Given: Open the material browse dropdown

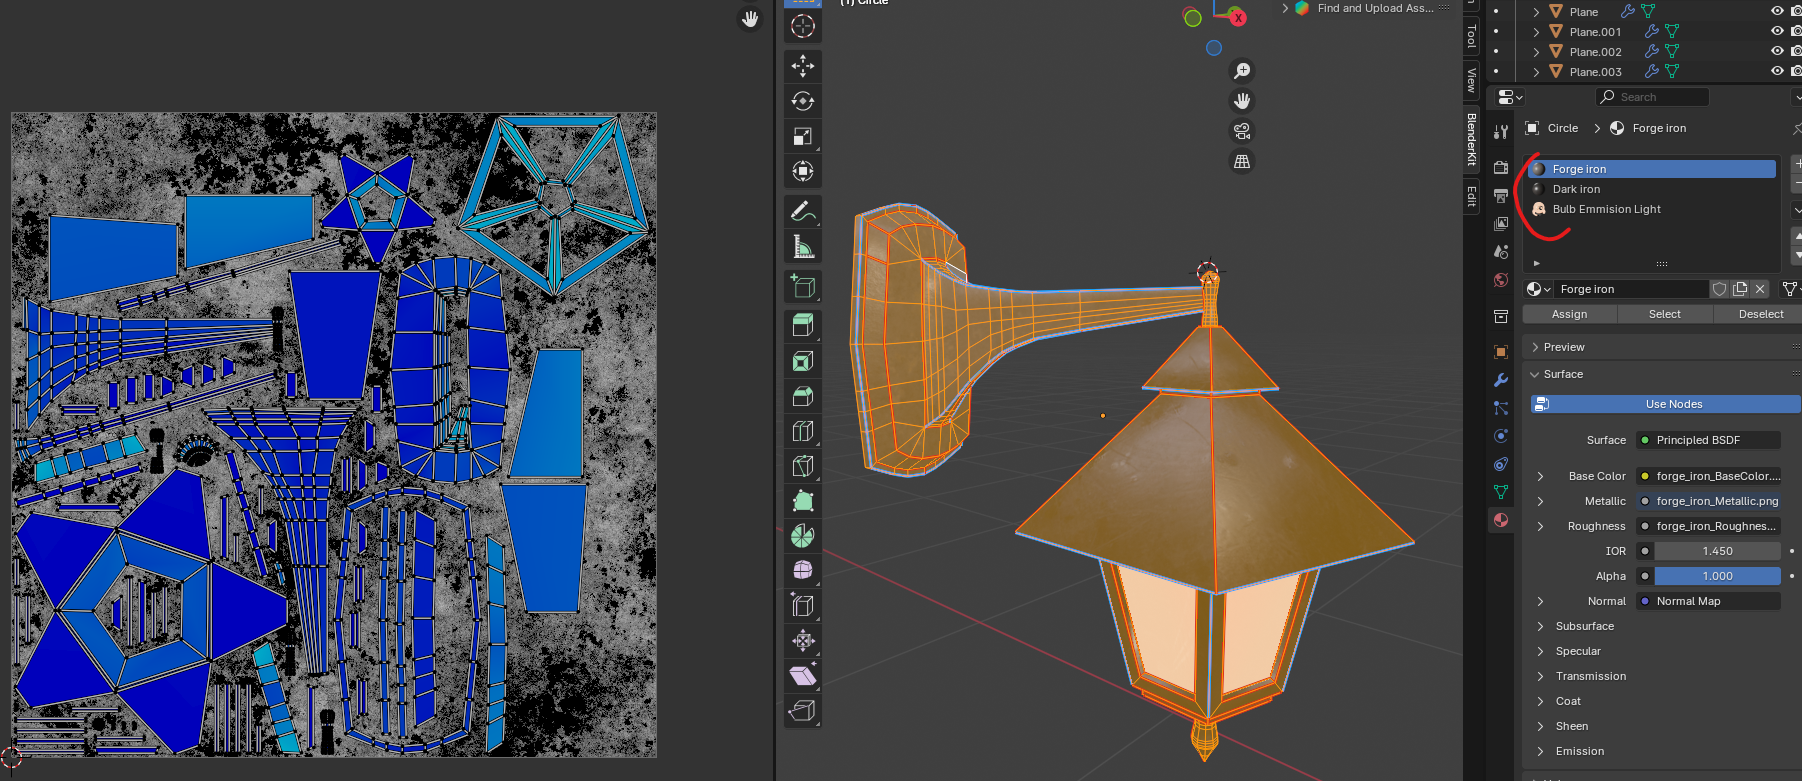Looking at the screenshot, I should tap(1538, 289).
